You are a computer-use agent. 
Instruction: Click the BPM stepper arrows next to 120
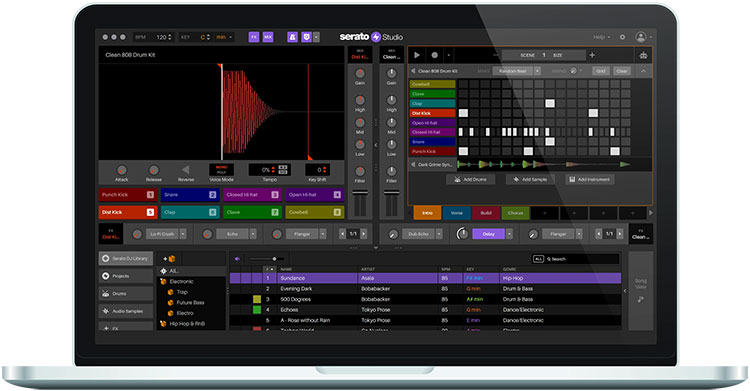(x=170, y=37)
